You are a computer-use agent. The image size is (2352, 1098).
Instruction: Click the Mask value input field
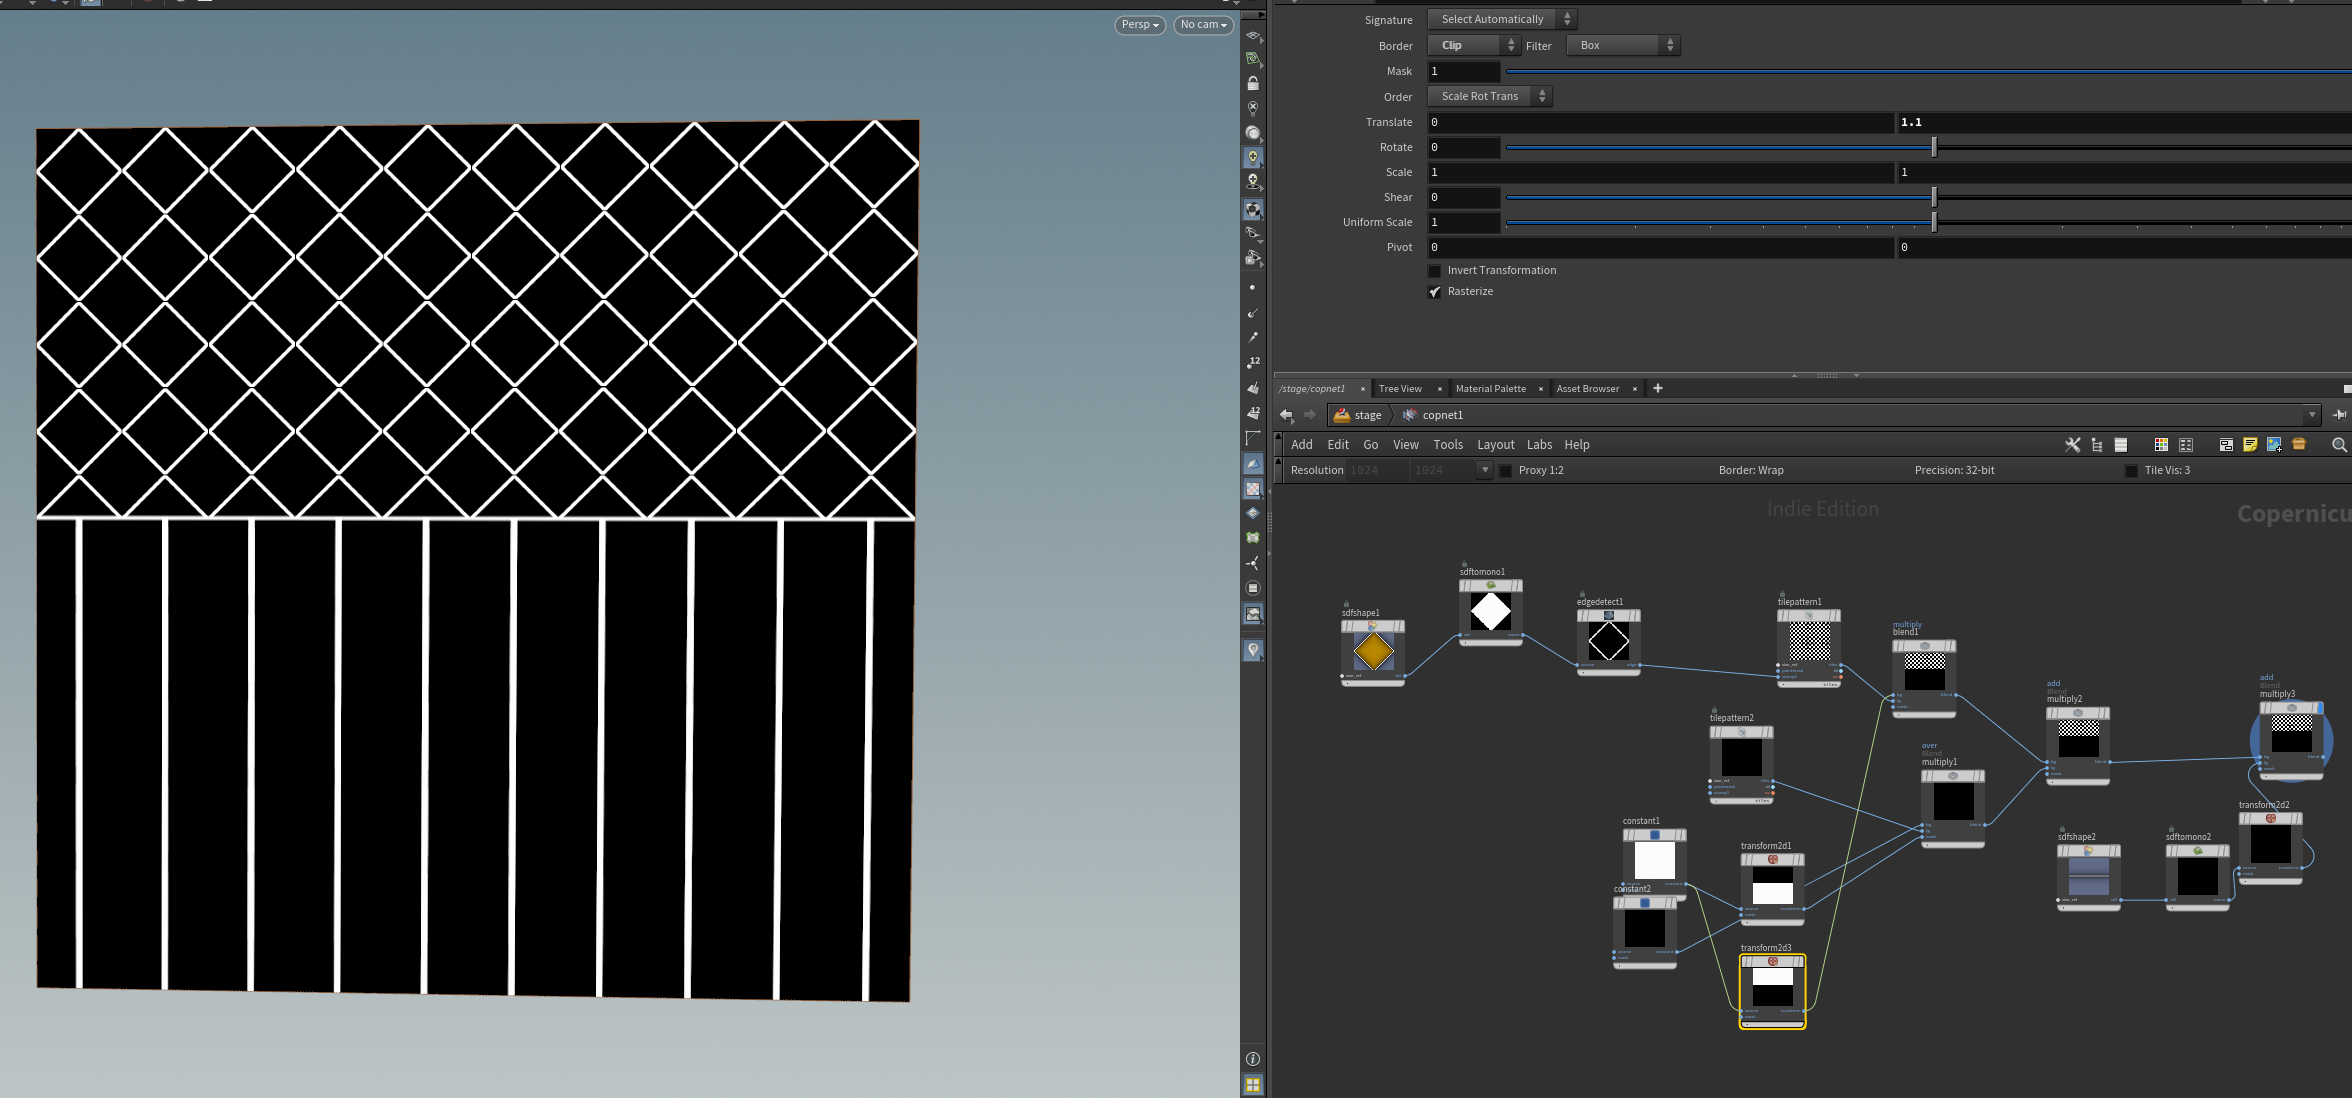coord(1464,71)
